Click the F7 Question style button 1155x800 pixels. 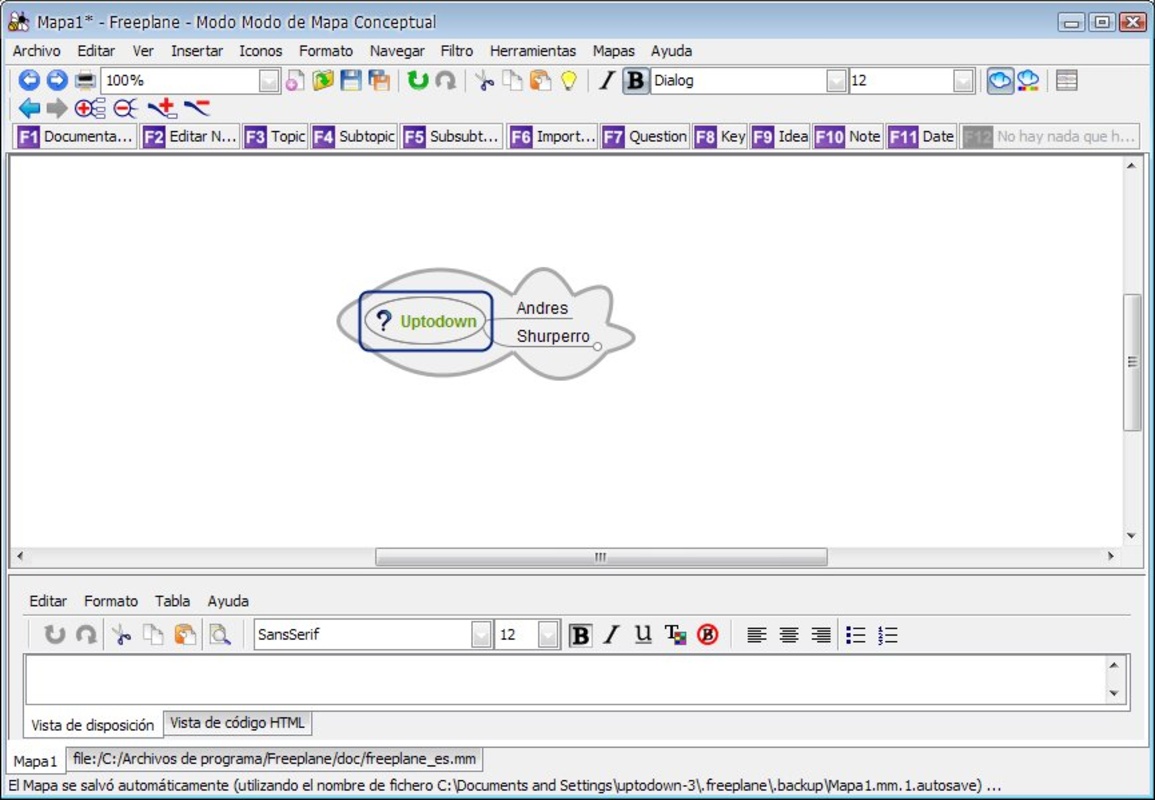pyautogui.click(x=645, y=136)
